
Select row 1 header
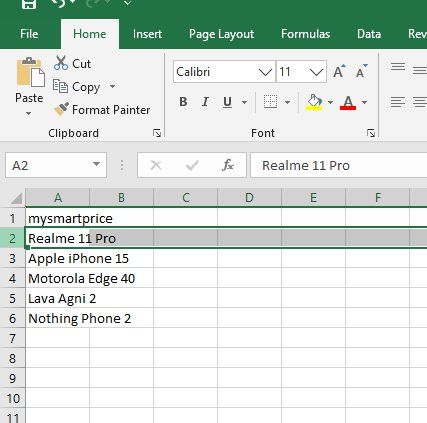pos(13,218)
